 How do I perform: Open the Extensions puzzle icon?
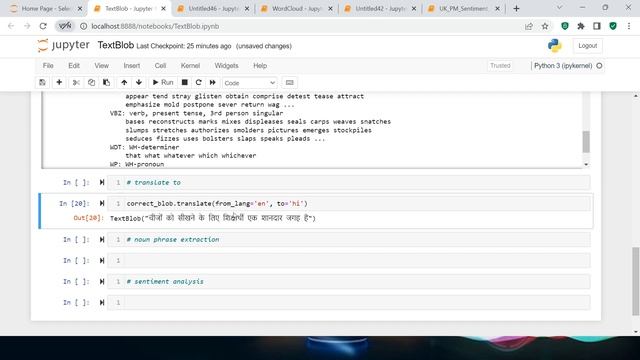click(581, 26)
